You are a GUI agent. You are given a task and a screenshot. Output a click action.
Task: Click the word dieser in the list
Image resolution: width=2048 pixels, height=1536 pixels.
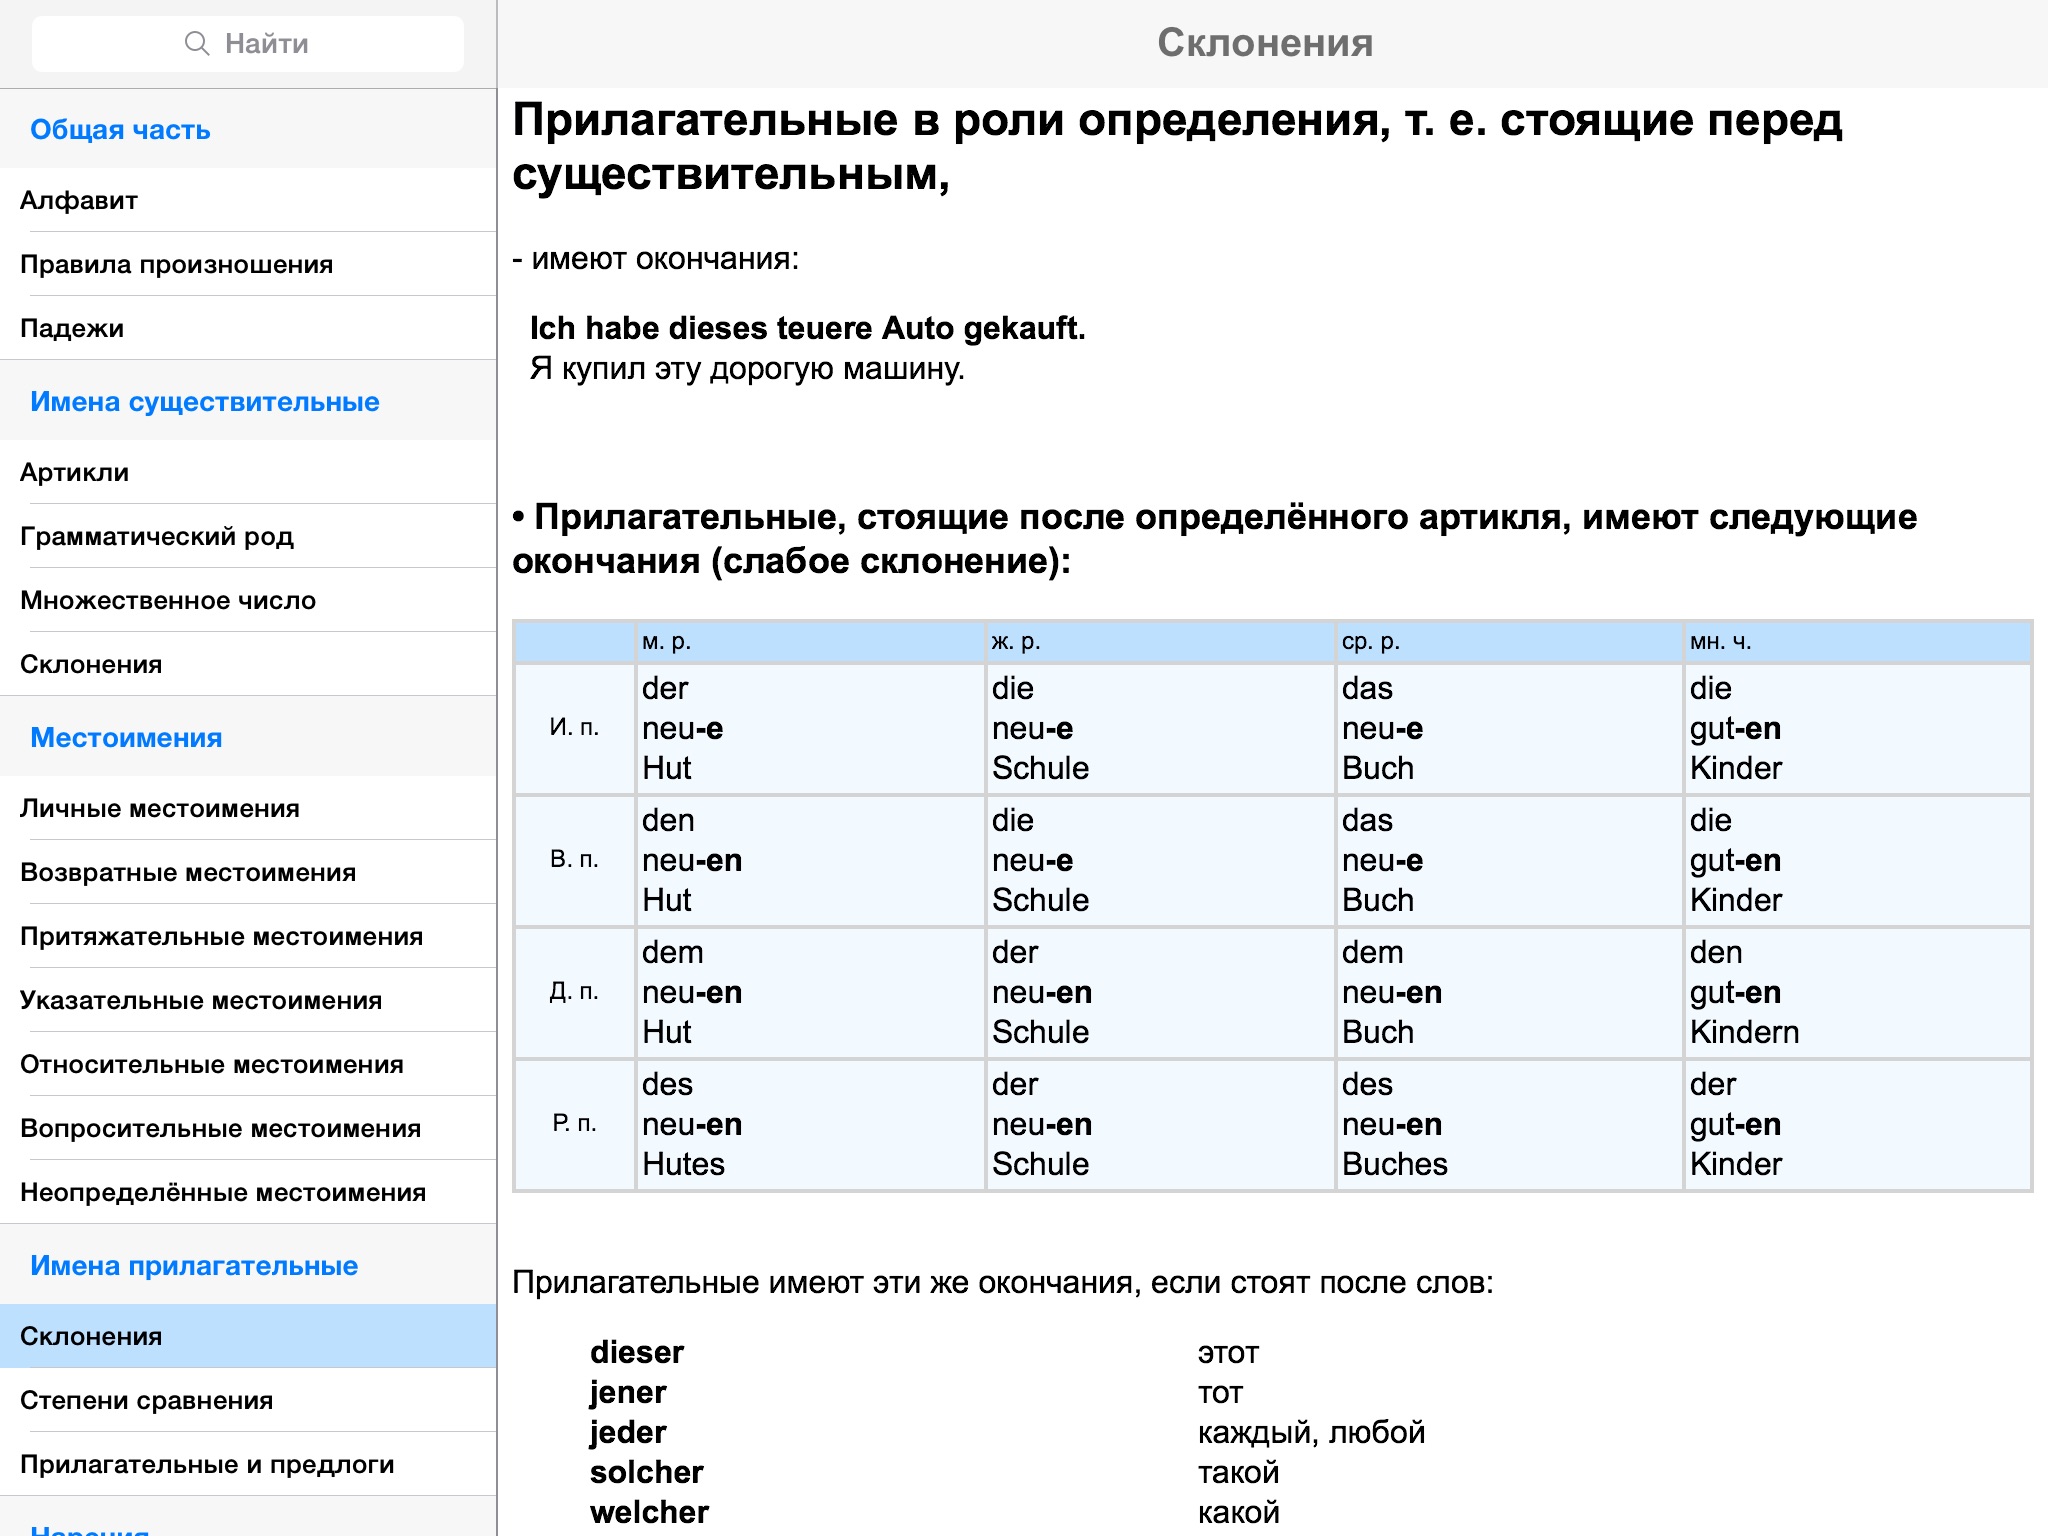pyautogui.click(x=637, y=1353)
